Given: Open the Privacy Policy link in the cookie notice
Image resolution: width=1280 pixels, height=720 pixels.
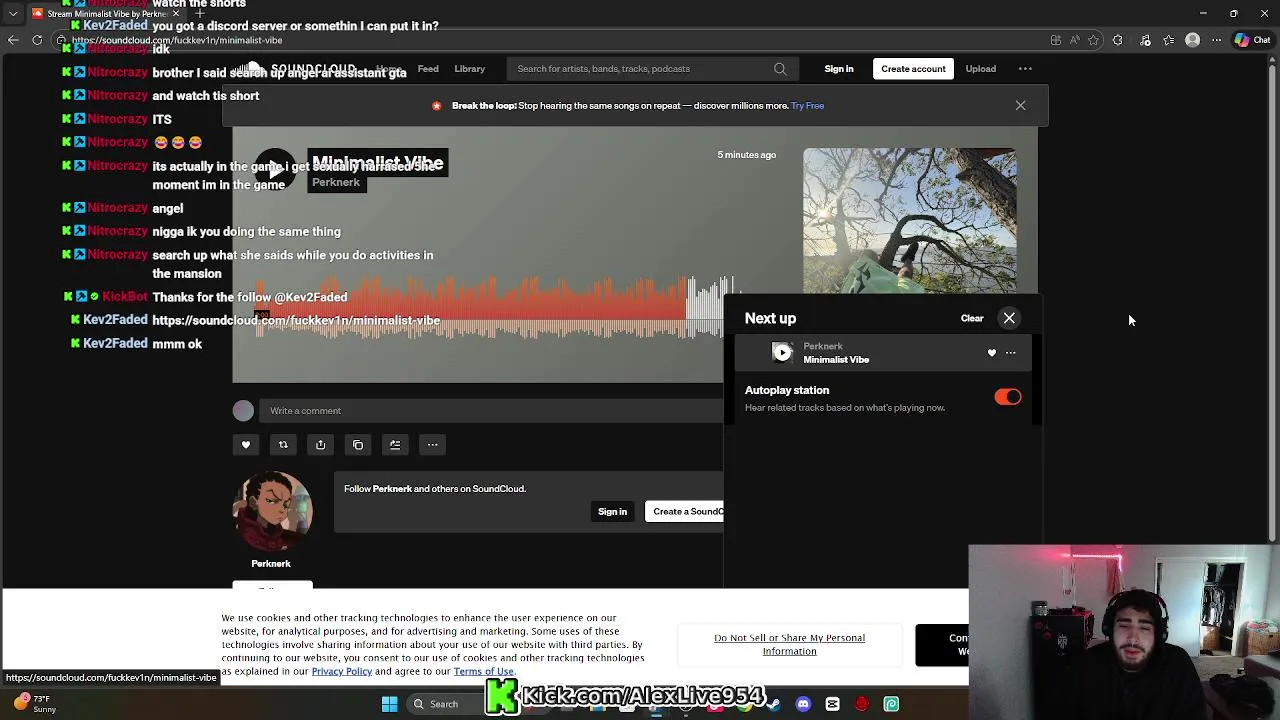Looking at the screenshot, I should [341, 671].
